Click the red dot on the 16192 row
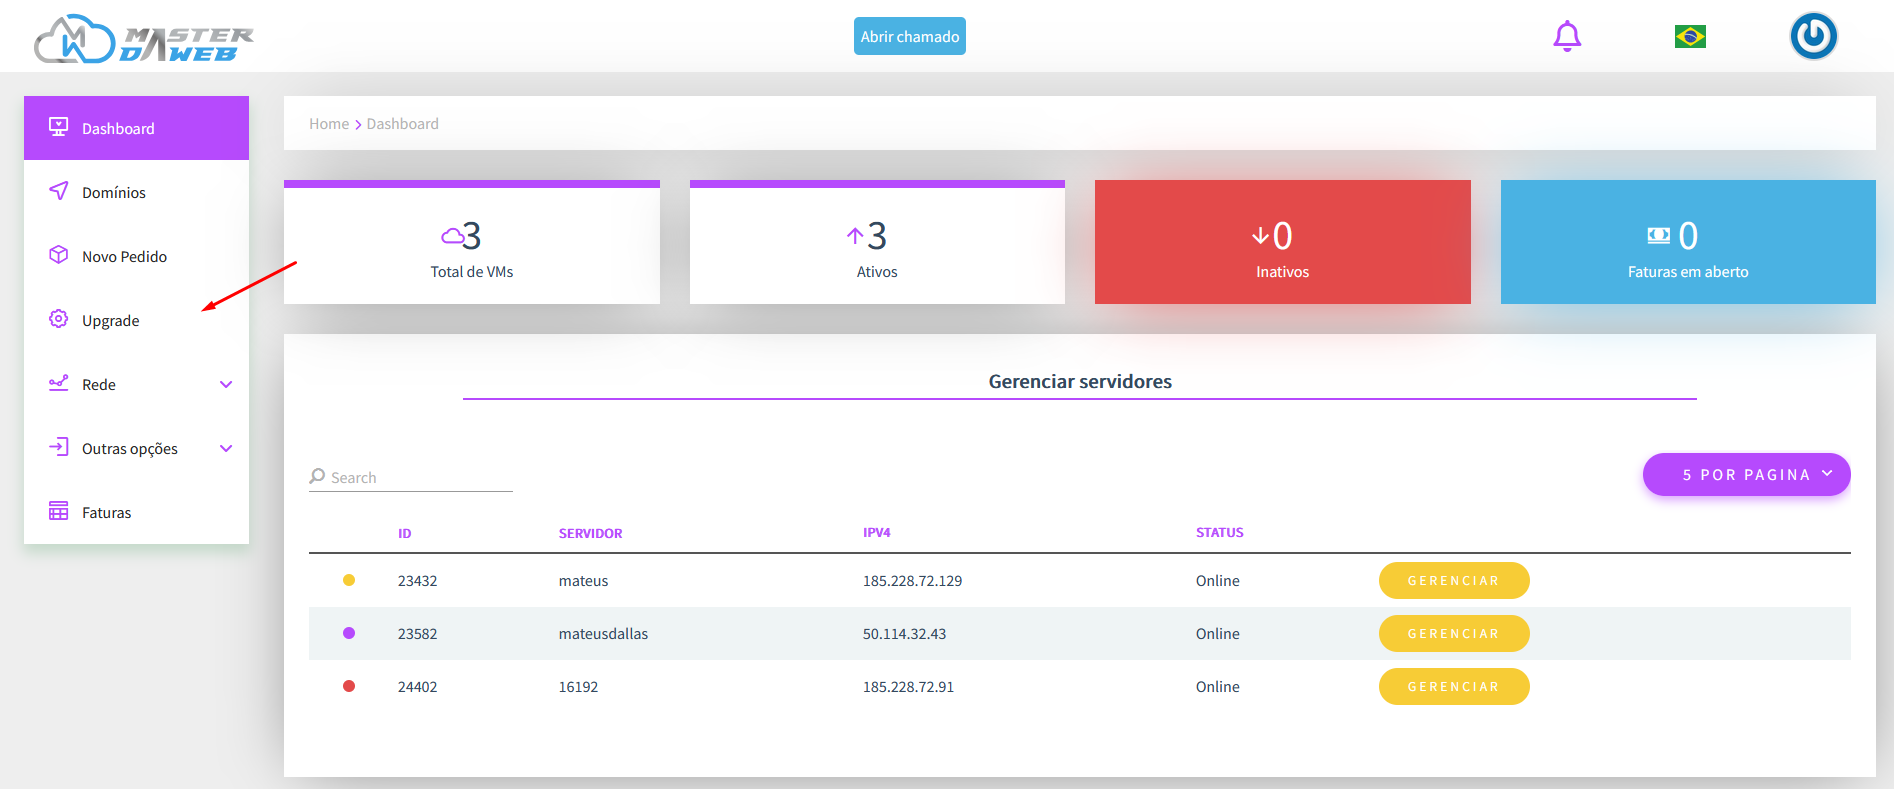This screenshot has width=1894, height=789. [x=349, y=686]
